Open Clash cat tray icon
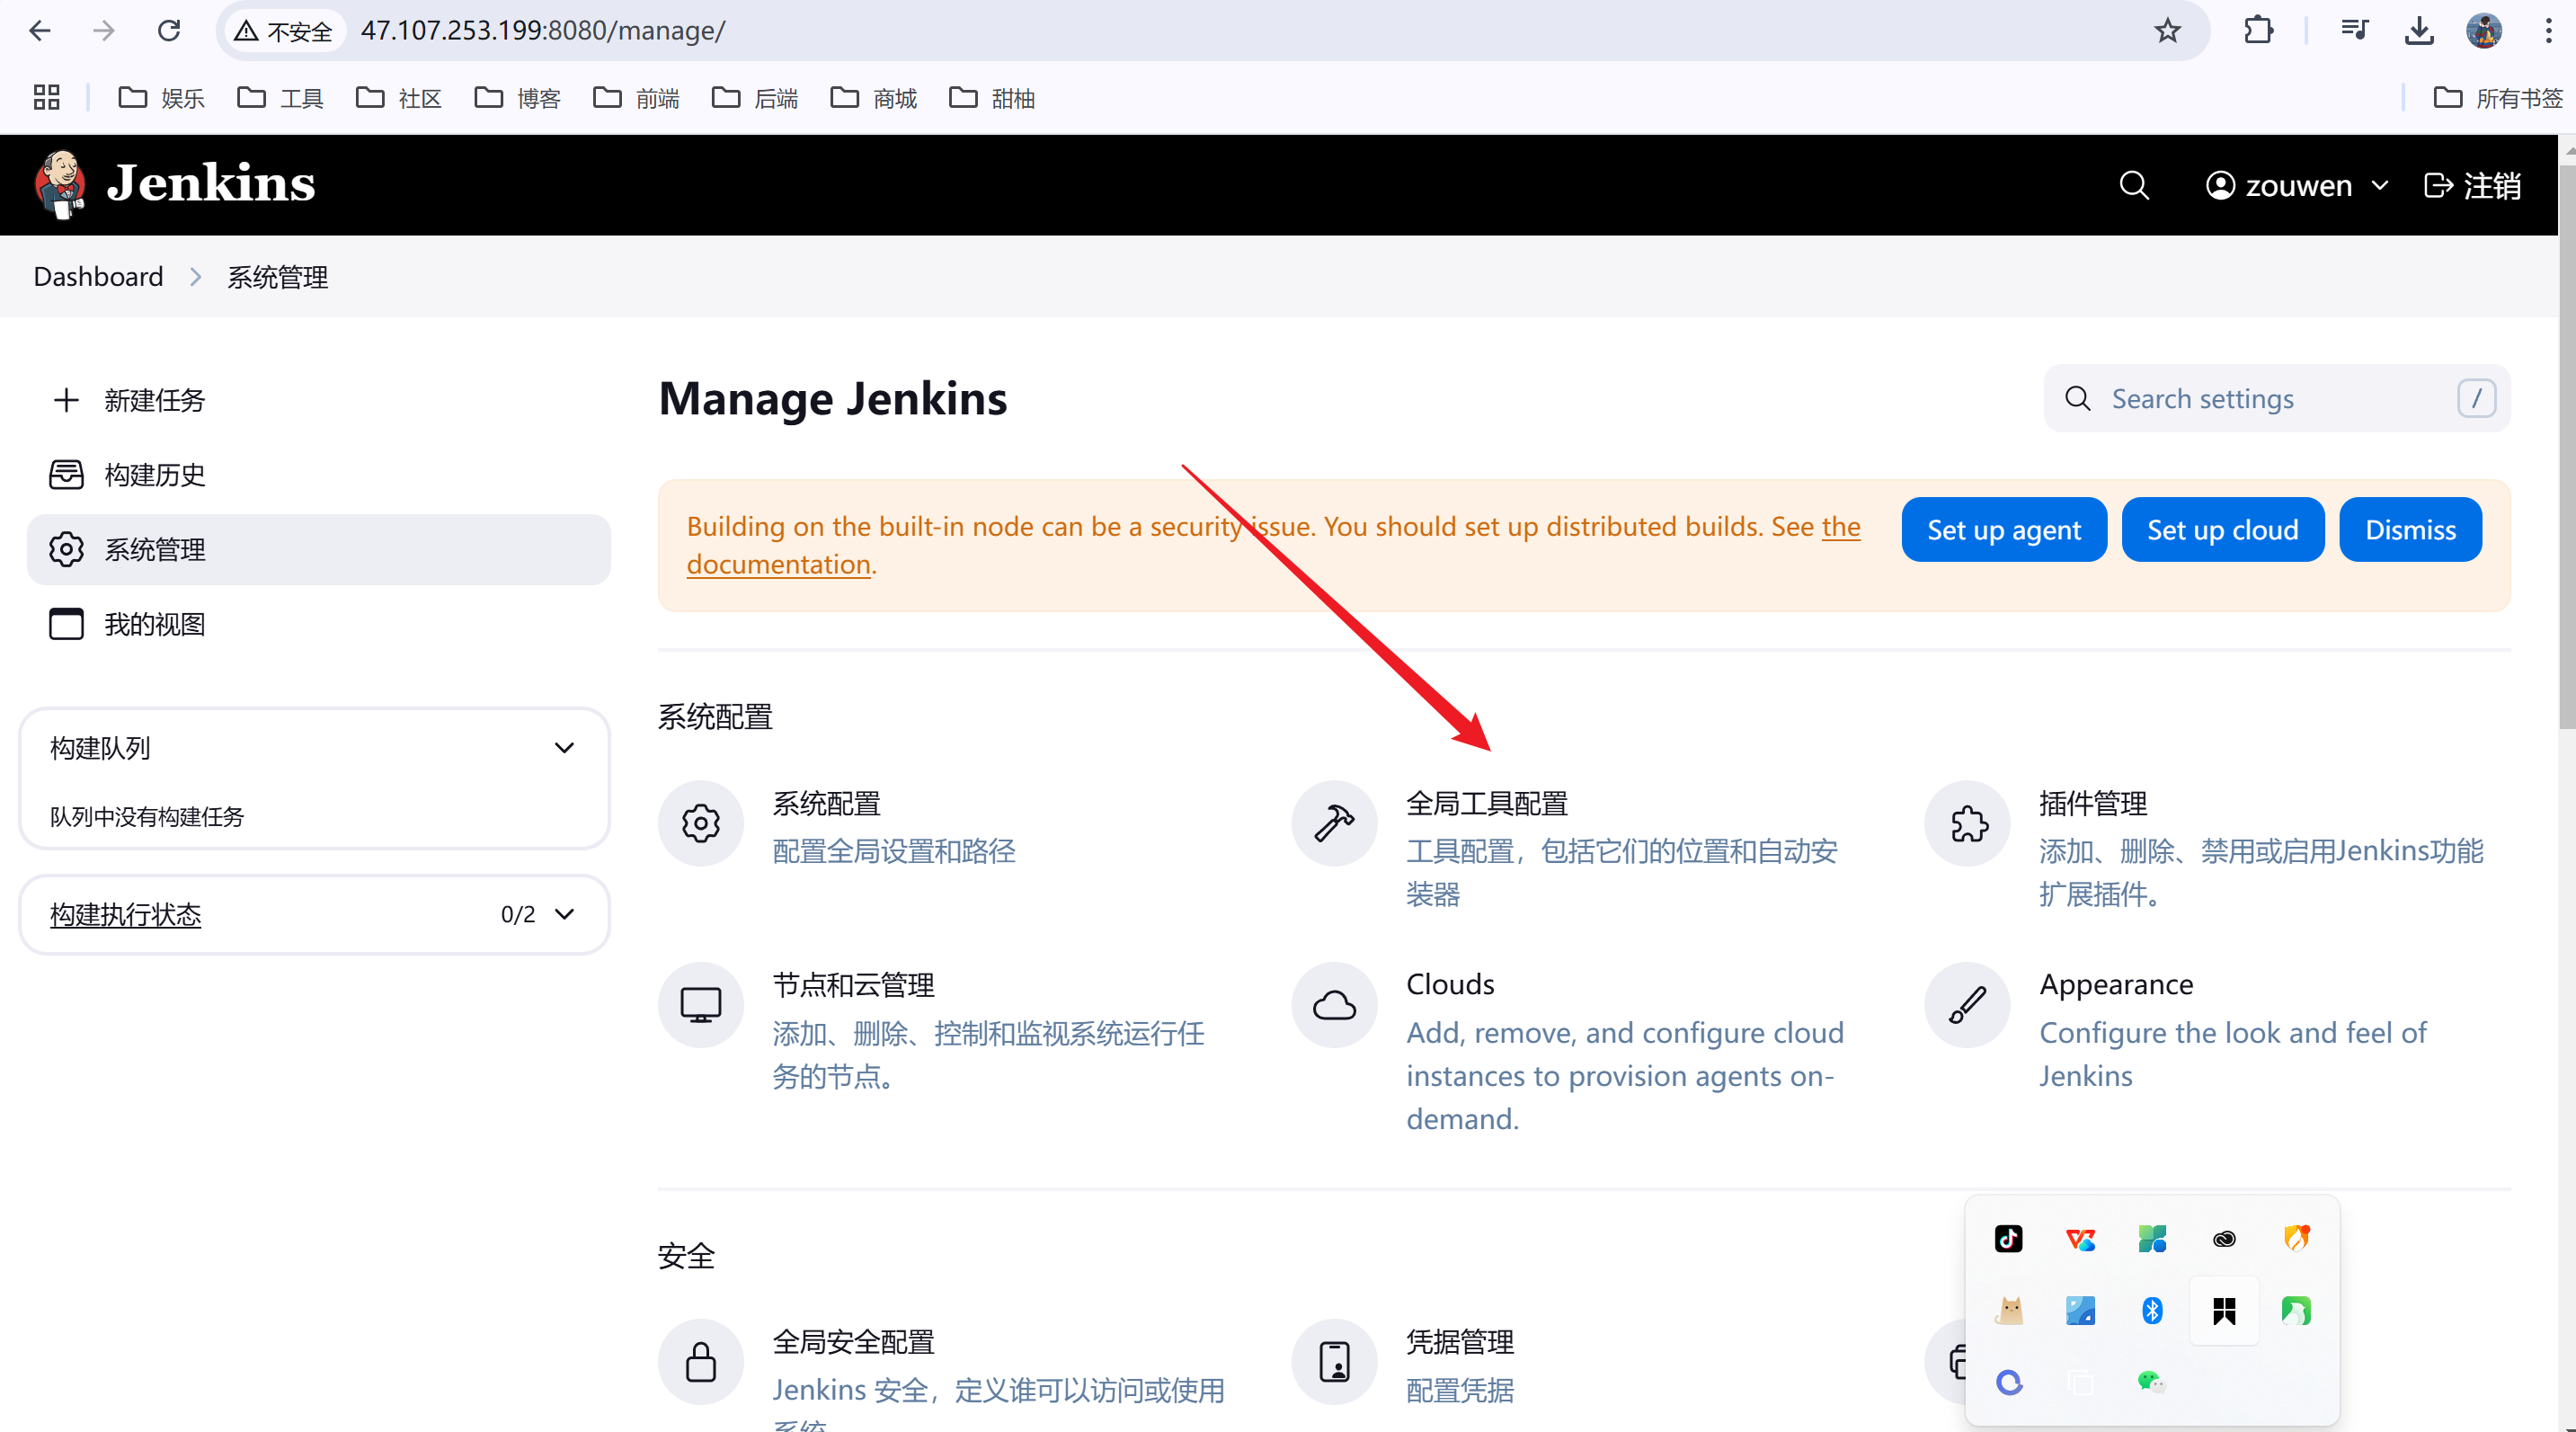Image resolution: width=2576 pixels, height=1432 pixels. tap(2008, 1310)
